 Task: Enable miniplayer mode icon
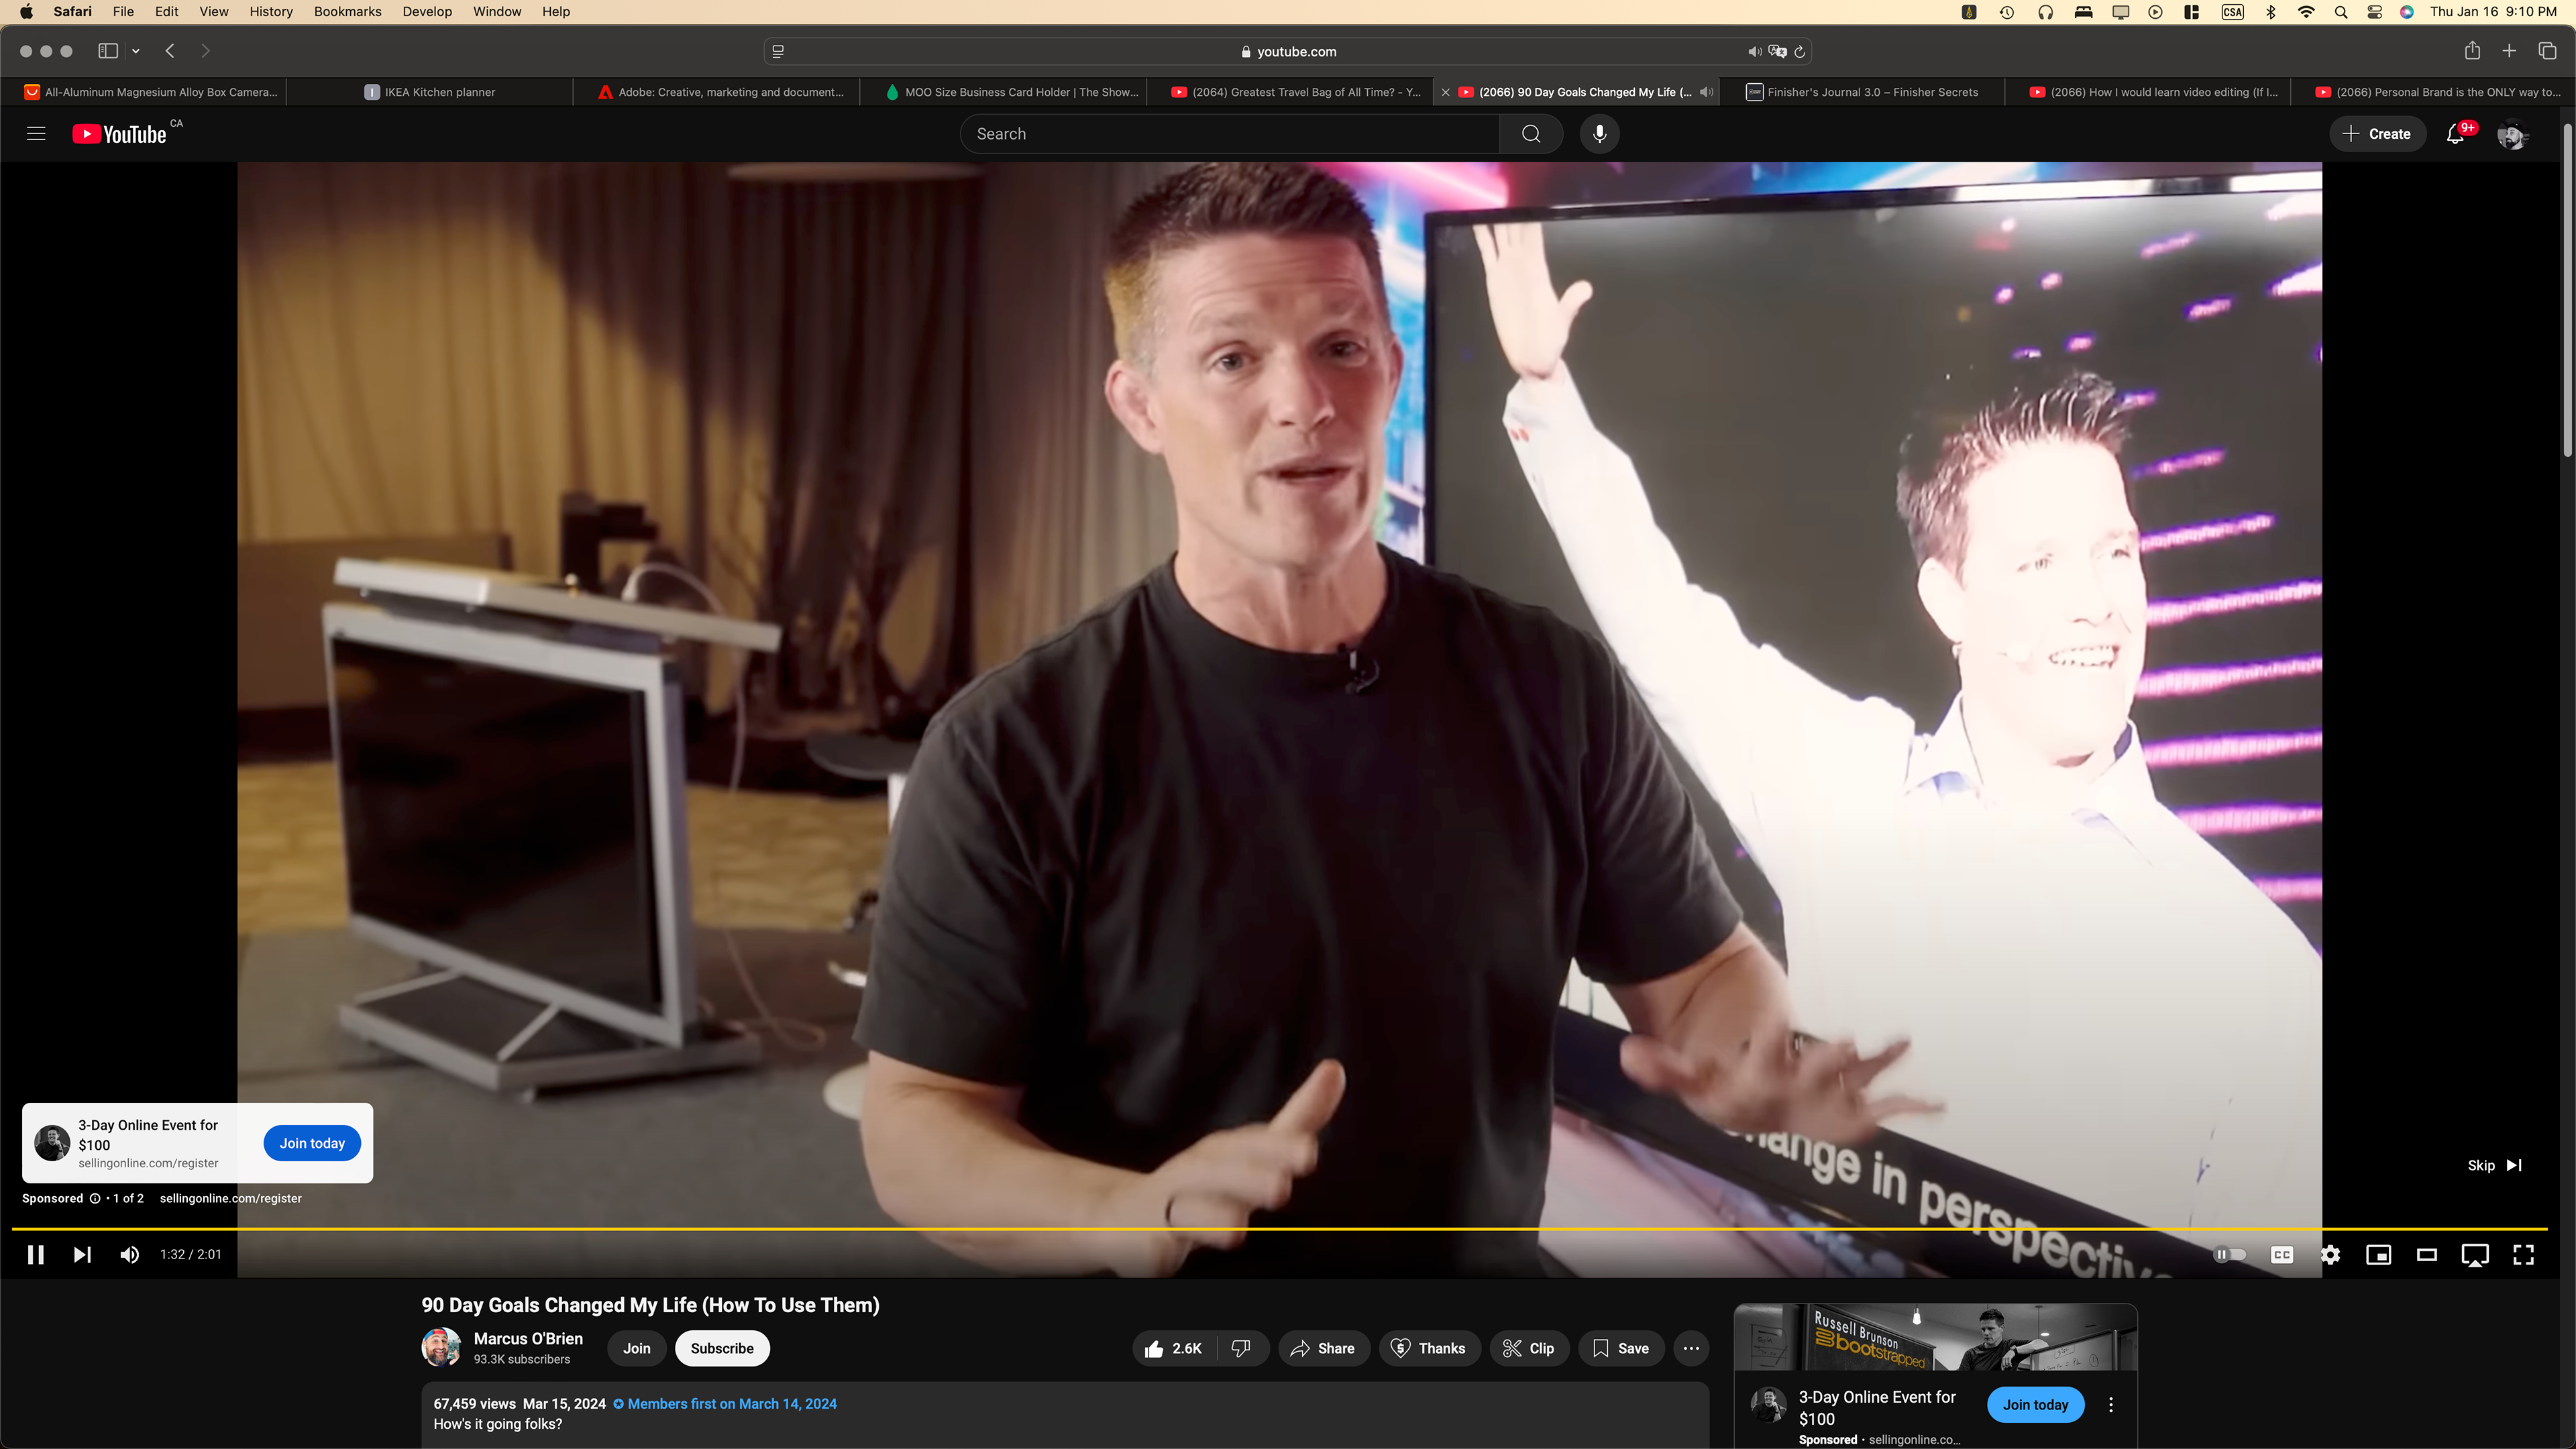pyautogui.click(x=2378, y=1254)
